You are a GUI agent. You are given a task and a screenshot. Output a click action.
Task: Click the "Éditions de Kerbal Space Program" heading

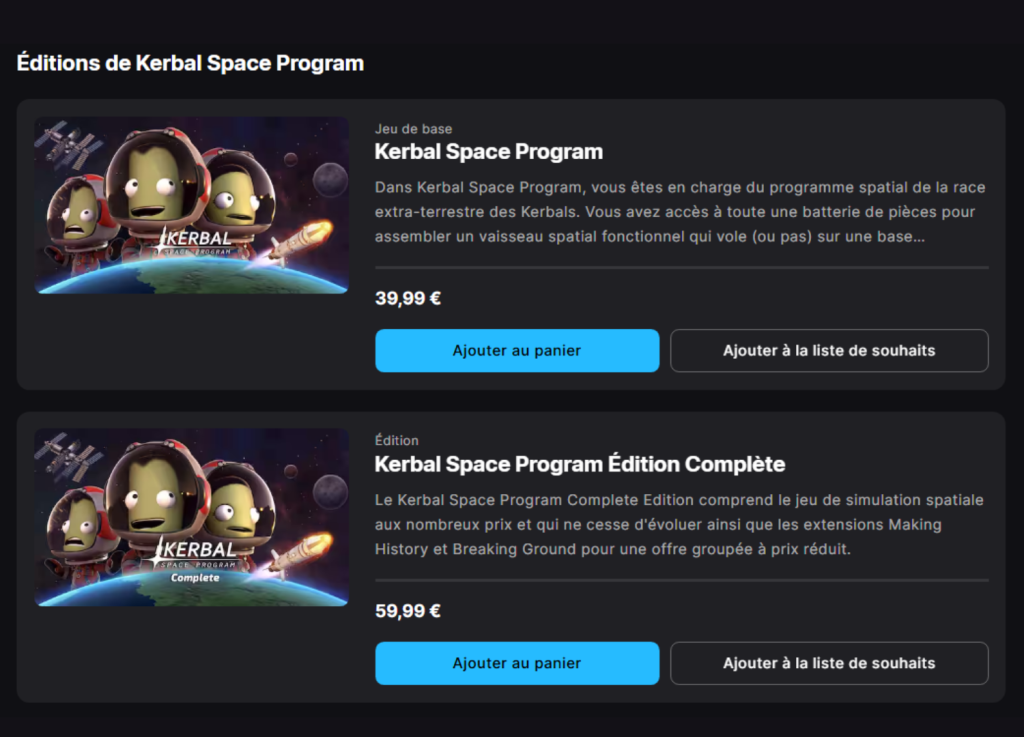click(190, 63)
